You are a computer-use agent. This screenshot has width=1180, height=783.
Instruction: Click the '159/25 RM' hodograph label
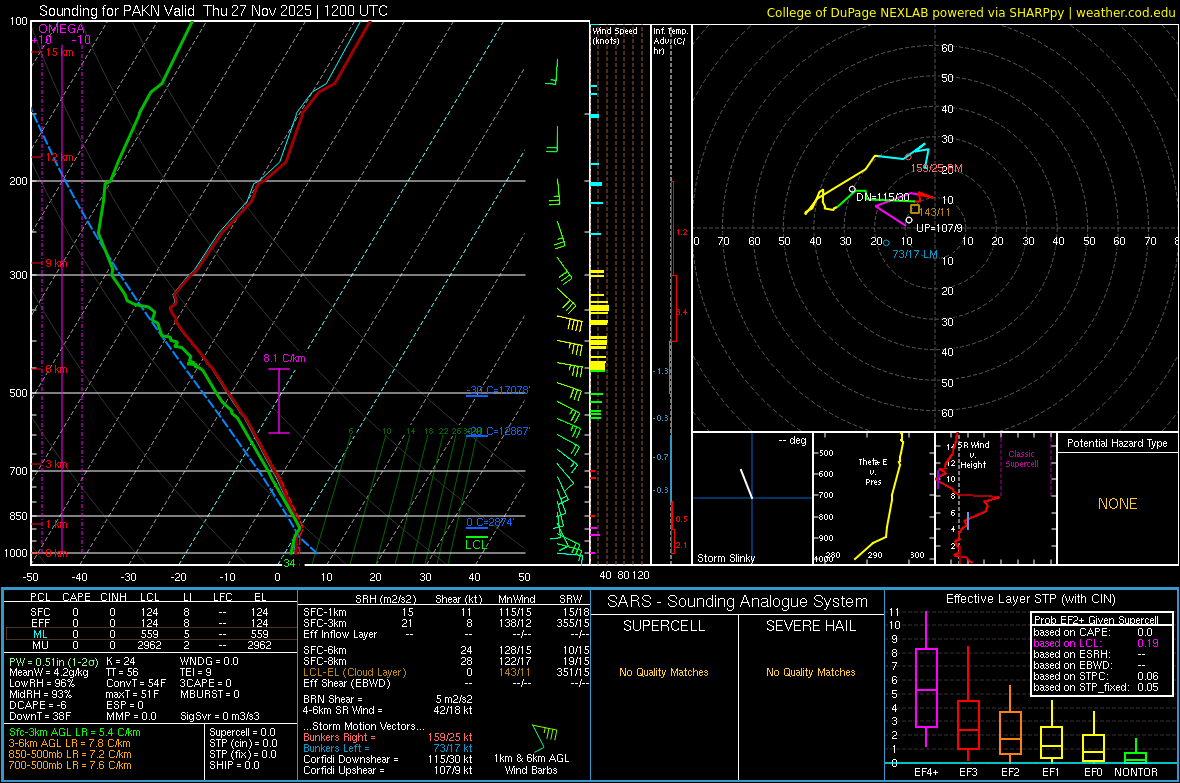pyautogui.click(x=937, y=168)
